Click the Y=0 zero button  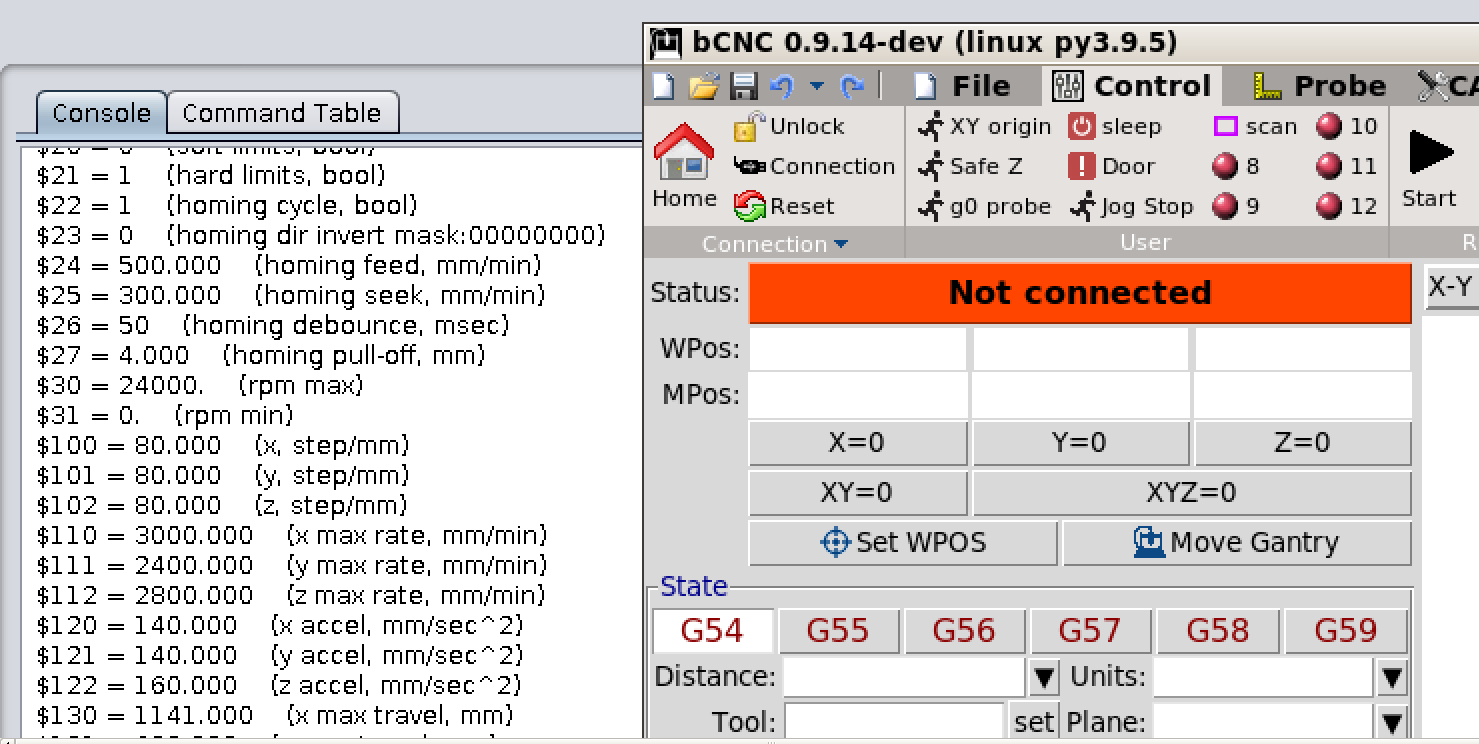pyautogui.click(x=1080, y=443)
